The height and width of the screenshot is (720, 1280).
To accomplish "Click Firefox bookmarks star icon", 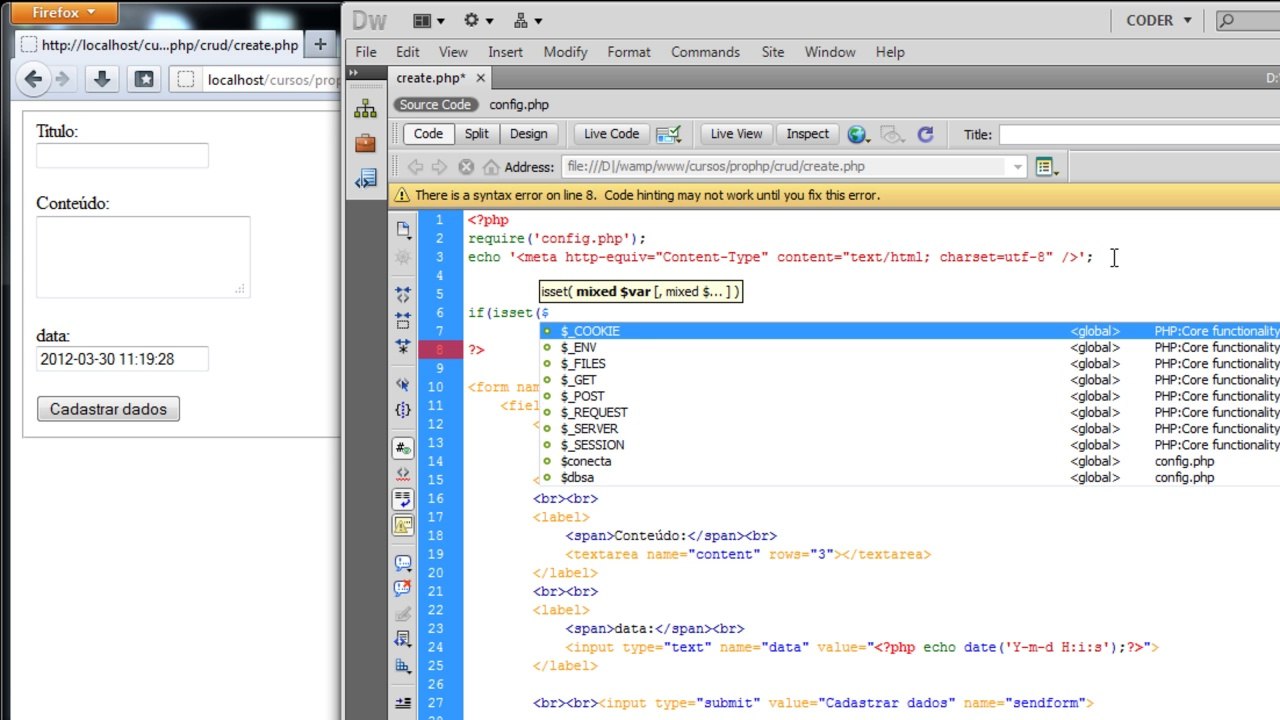I will point(144,80).
